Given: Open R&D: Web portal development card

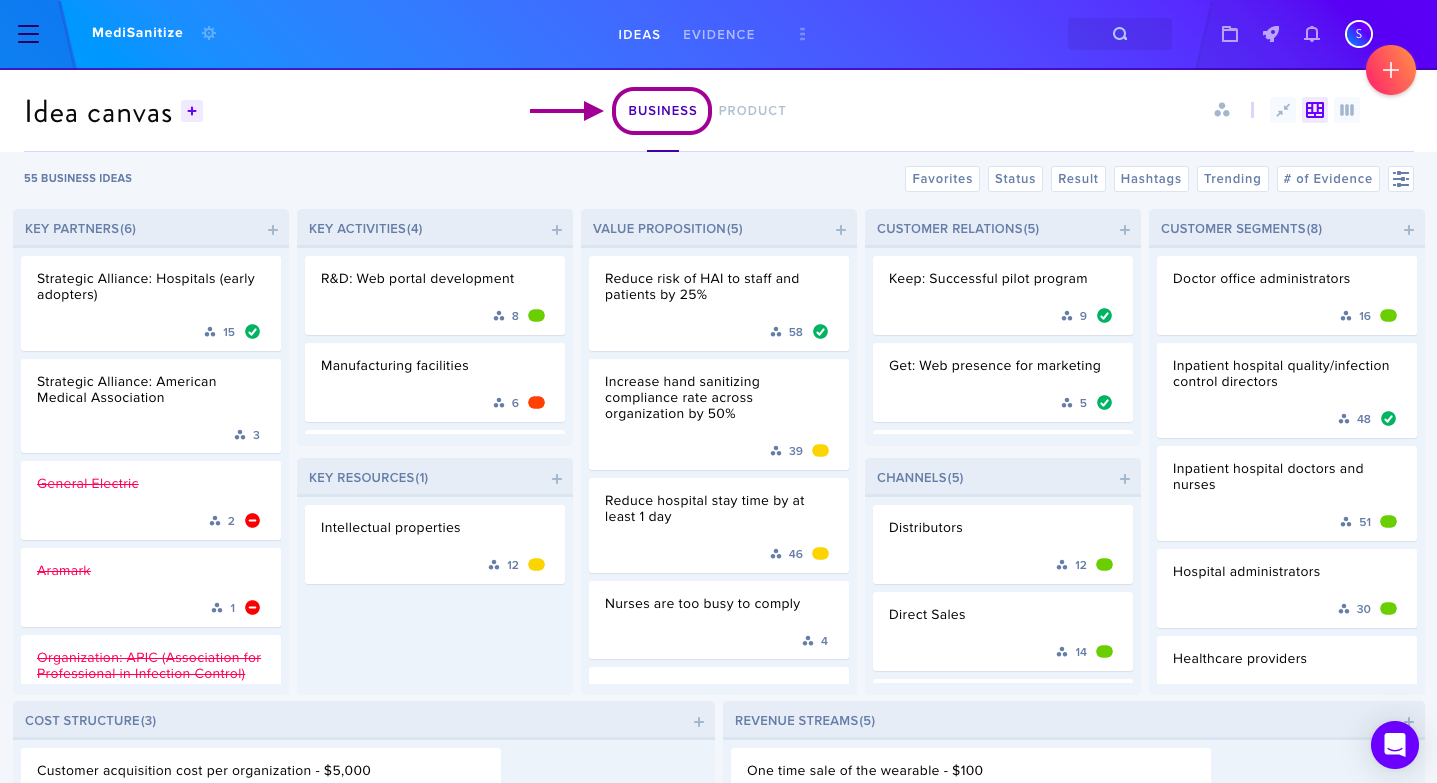Looking at the screenshot, I should pos(435,295).
